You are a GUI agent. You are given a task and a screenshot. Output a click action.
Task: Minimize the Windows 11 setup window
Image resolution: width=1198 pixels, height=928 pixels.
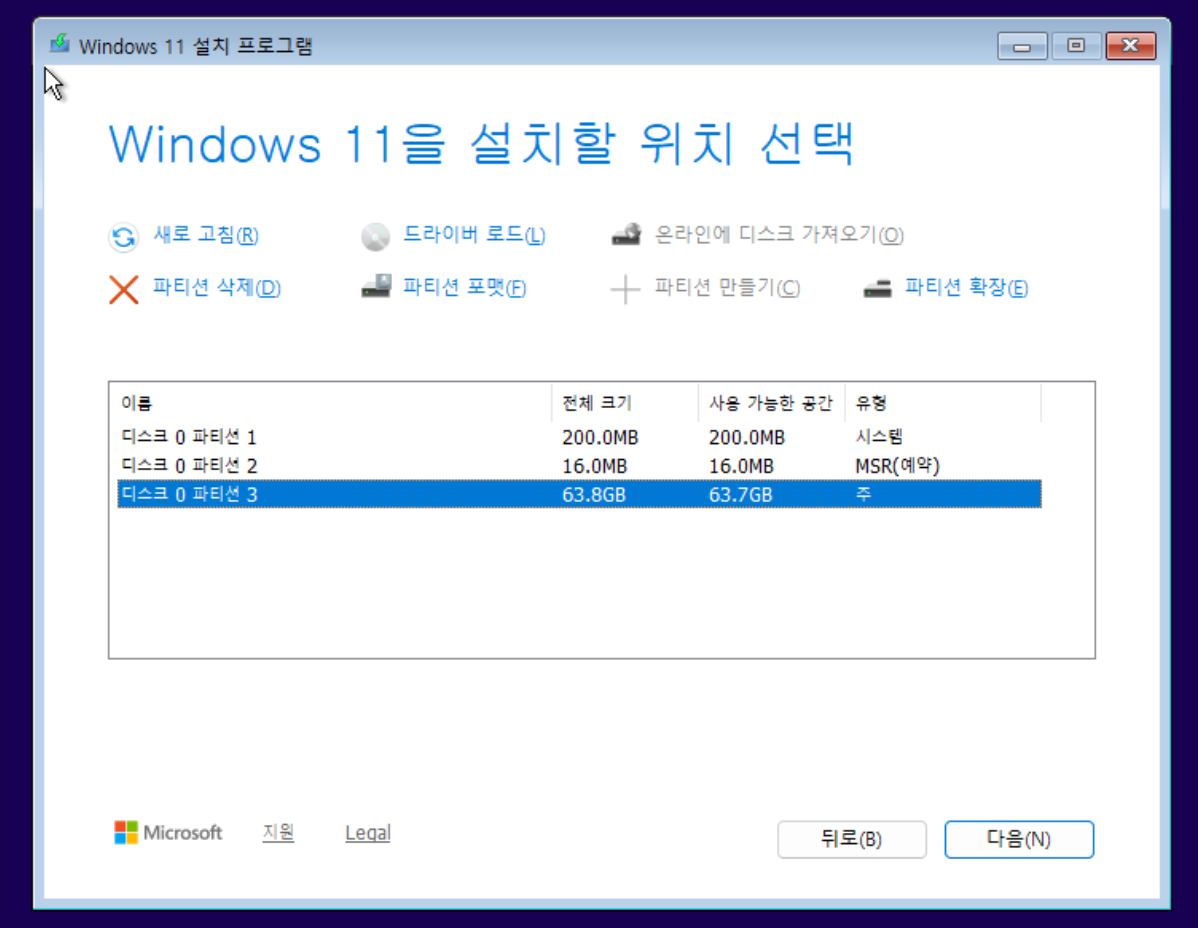[1022, 47]
